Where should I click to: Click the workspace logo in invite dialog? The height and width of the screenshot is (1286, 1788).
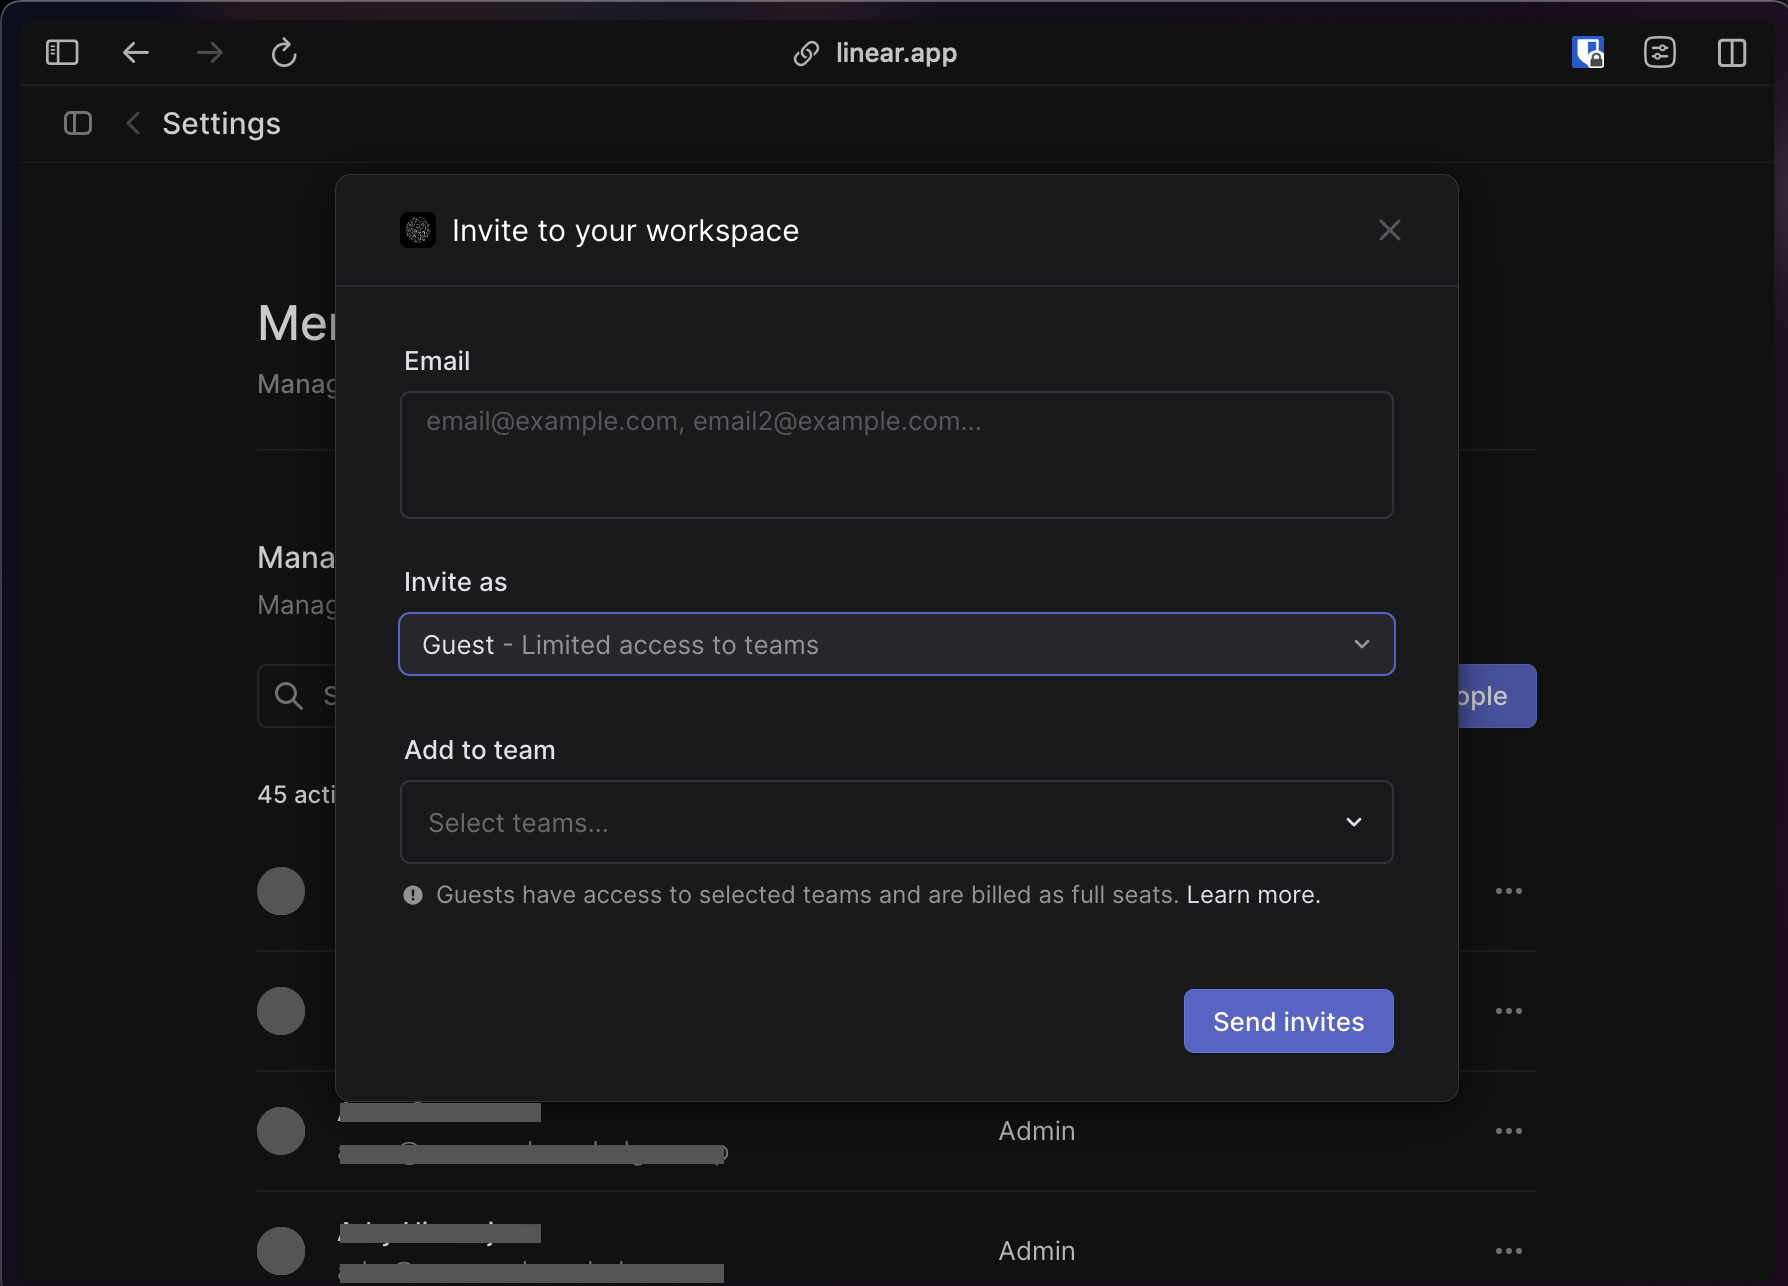point(418,230)
